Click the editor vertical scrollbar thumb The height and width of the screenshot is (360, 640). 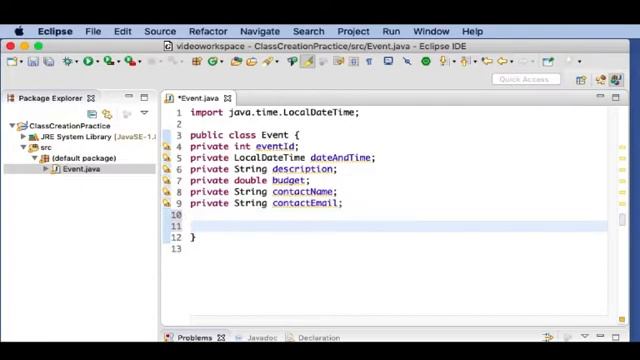coord(622,220)
